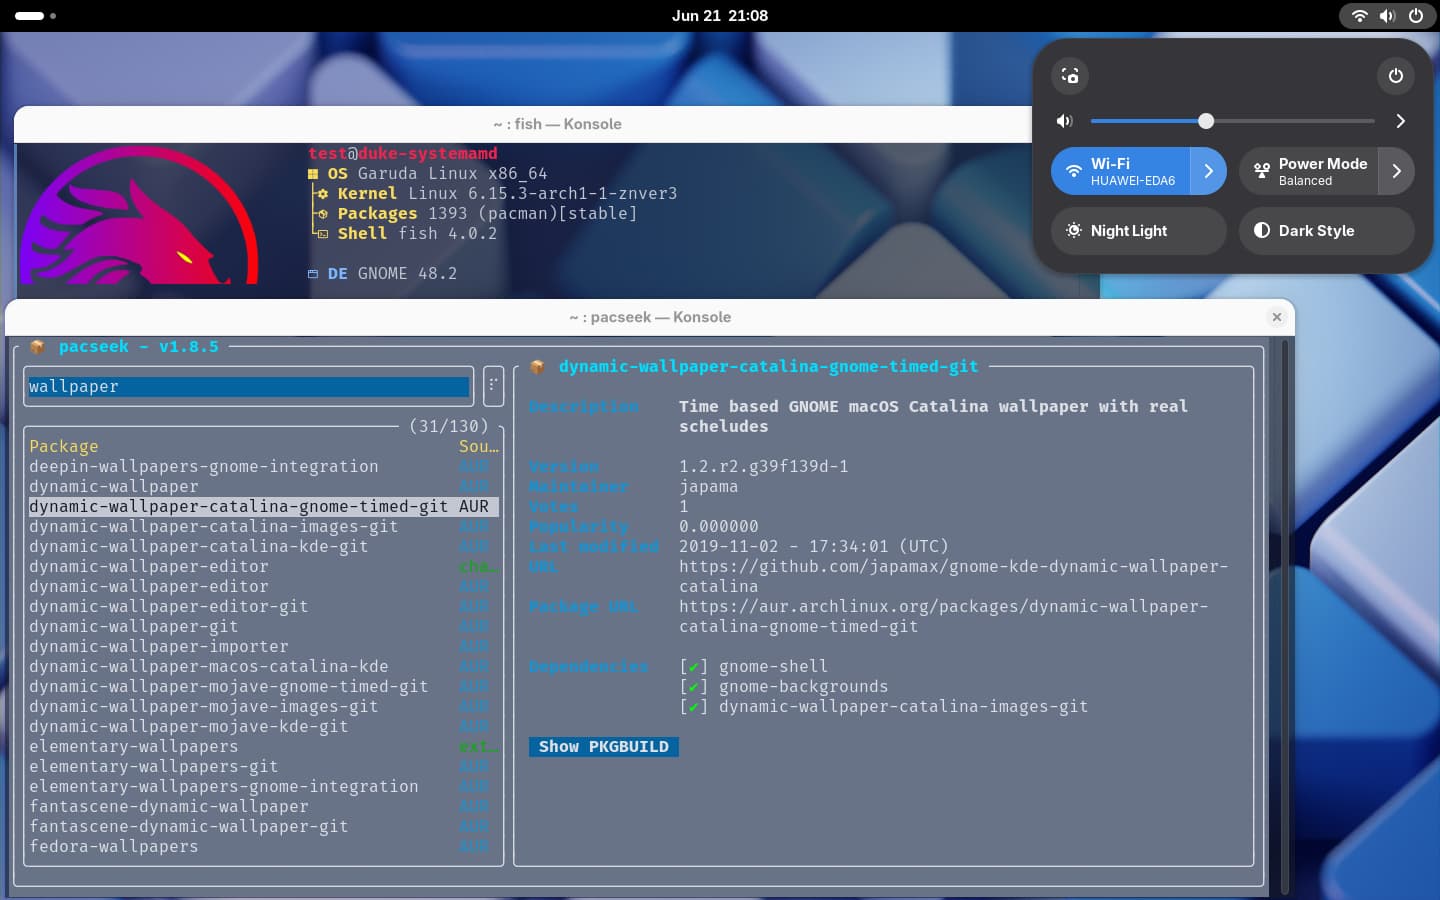This screenshot has height=900, width=1440.
Task: Select dynamic-wallpaper package row
Action: coord(263,487)
